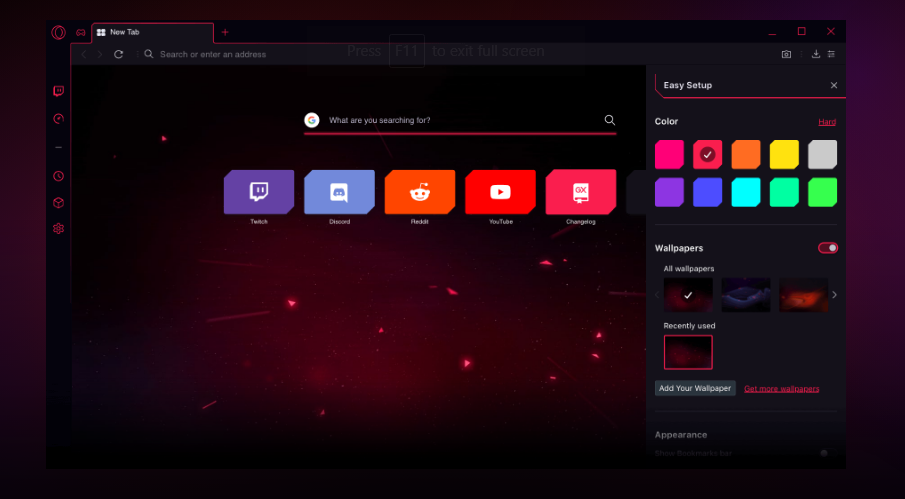The width and height of the screenshot is (905, 499).
Task: Reload the page
Action: (118, 54)
